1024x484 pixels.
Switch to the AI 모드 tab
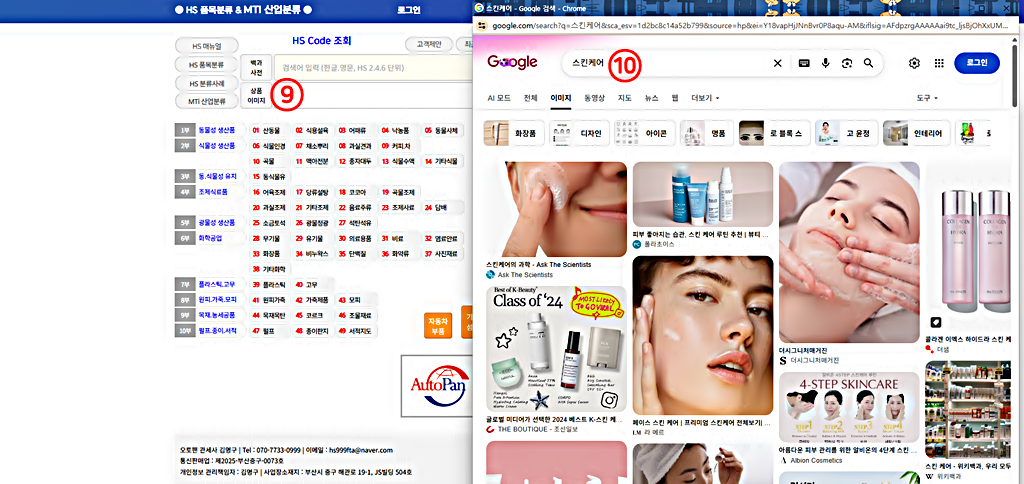(x=499, y=98)
